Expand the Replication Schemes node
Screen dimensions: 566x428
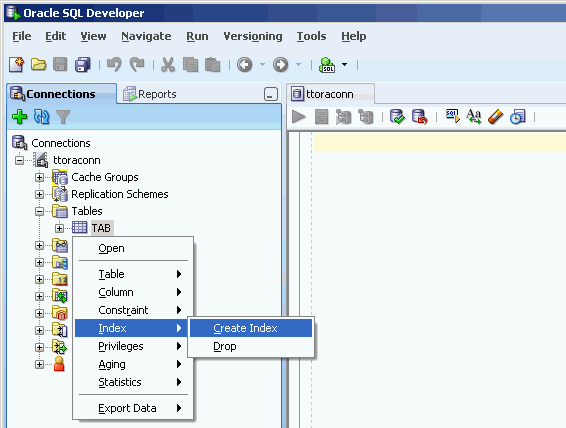(x=39, y=194)
